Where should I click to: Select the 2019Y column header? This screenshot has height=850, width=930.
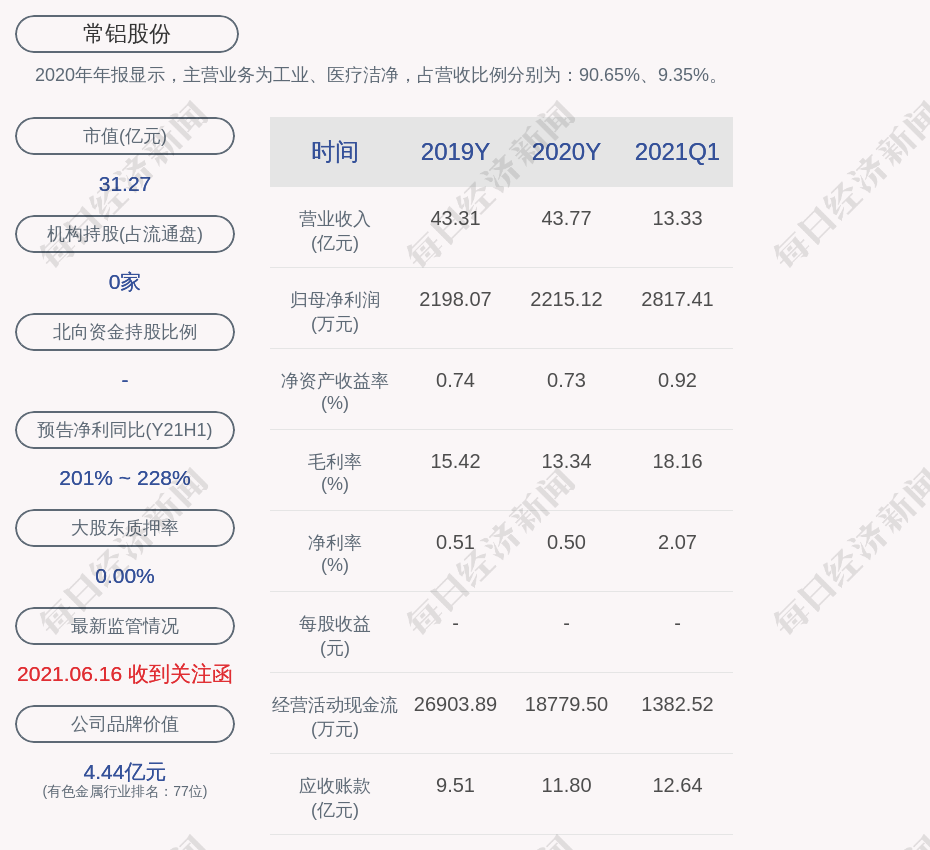click(x=455, y=152)
